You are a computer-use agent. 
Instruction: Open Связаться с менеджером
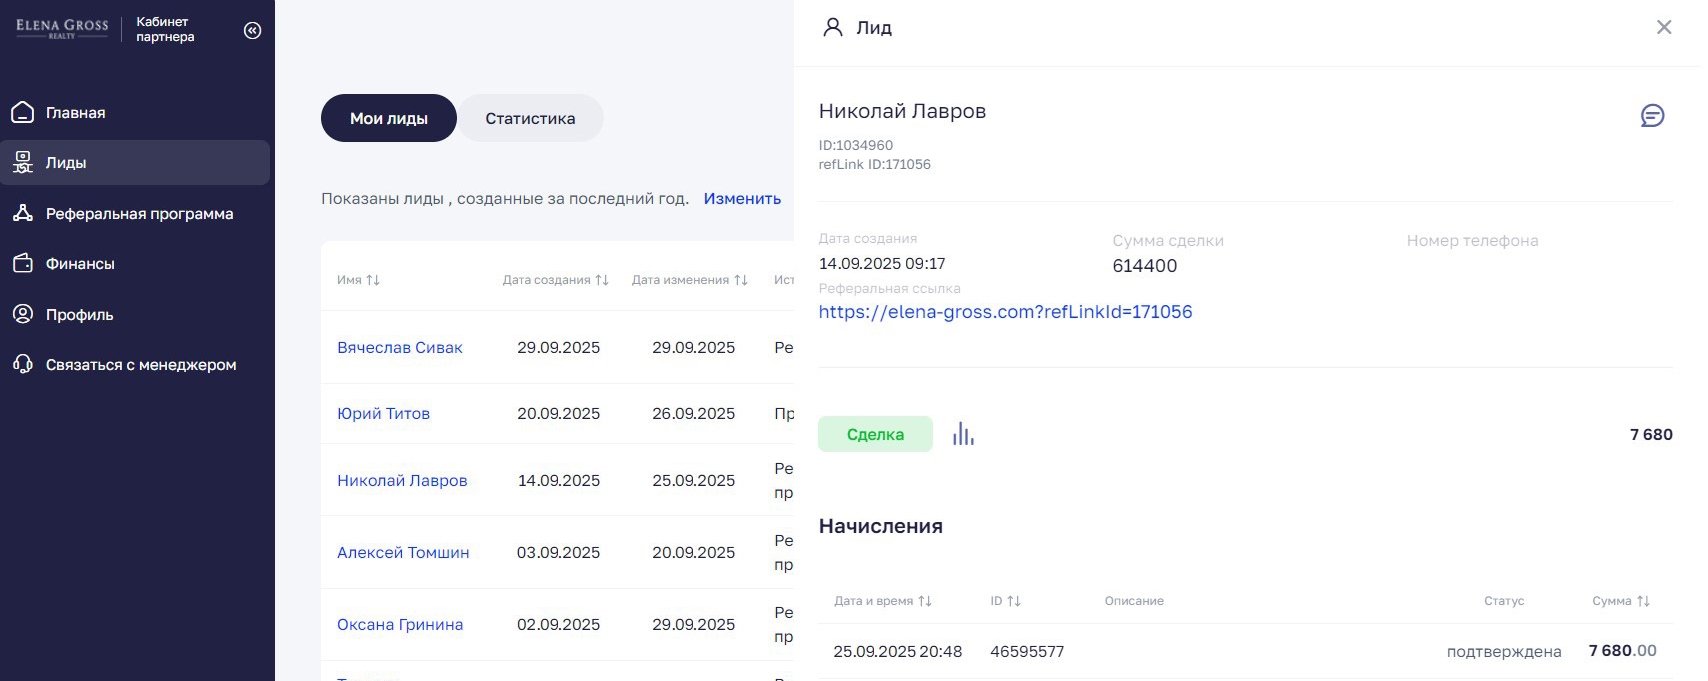point(140,365)
